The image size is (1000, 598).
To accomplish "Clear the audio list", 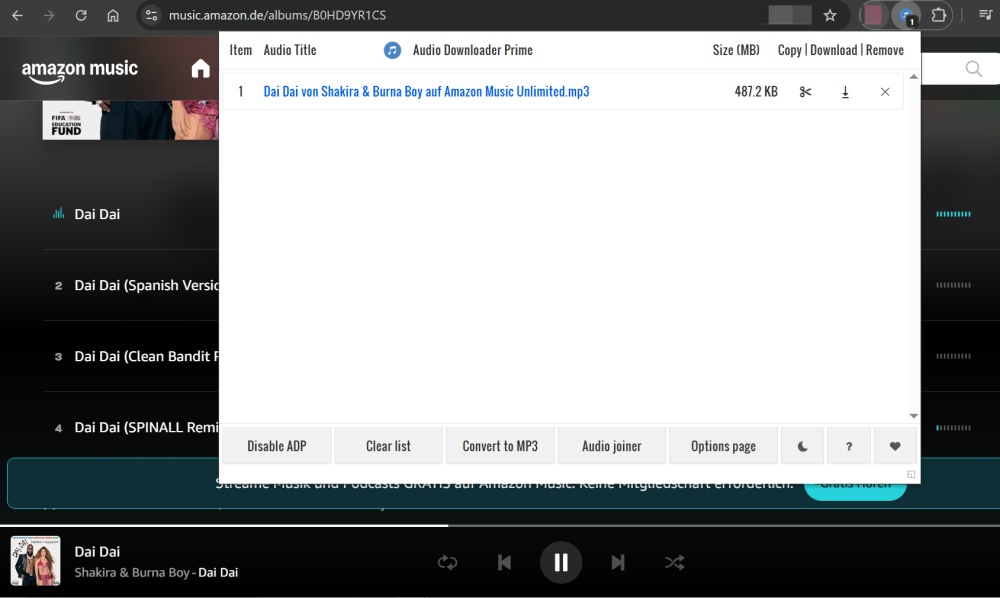I will click(388, 446).
